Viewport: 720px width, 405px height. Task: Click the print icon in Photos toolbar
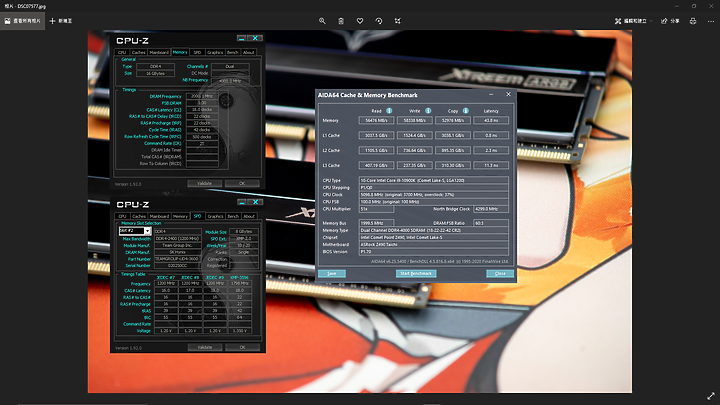693,21
